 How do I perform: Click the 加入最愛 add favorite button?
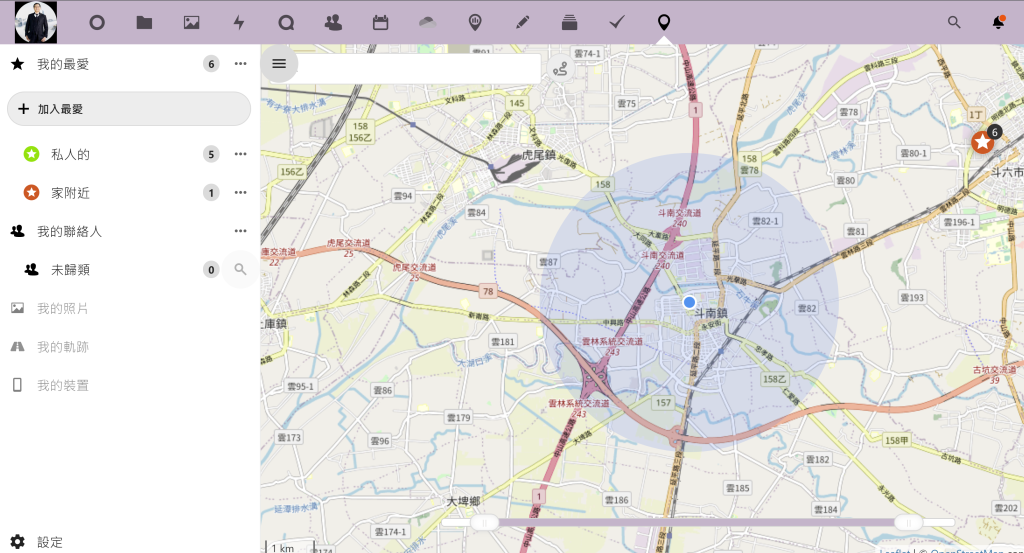pyautogui.click(x=129, y=109)
